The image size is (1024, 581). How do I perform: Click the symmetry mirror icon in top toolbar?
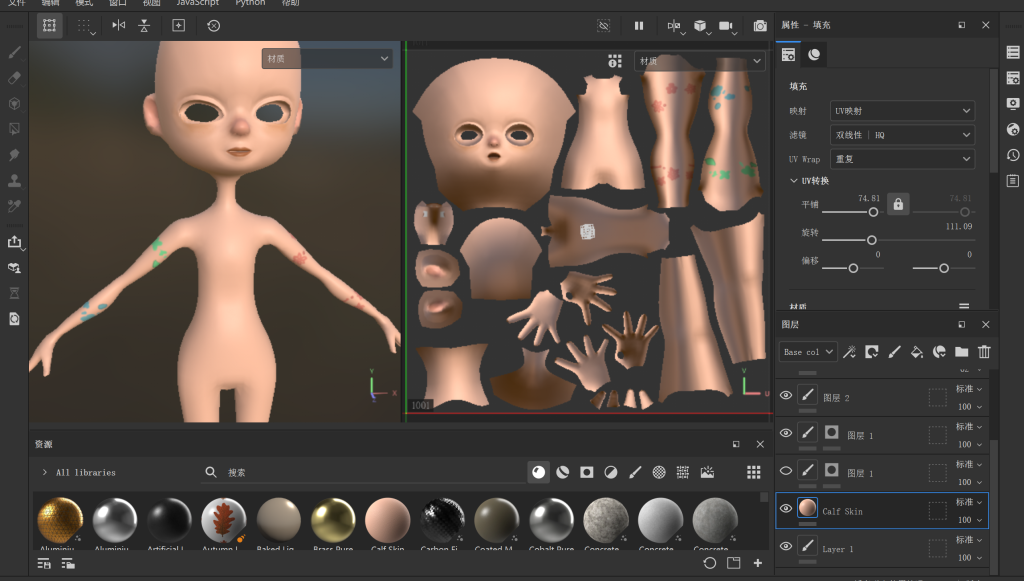[118, 25]
